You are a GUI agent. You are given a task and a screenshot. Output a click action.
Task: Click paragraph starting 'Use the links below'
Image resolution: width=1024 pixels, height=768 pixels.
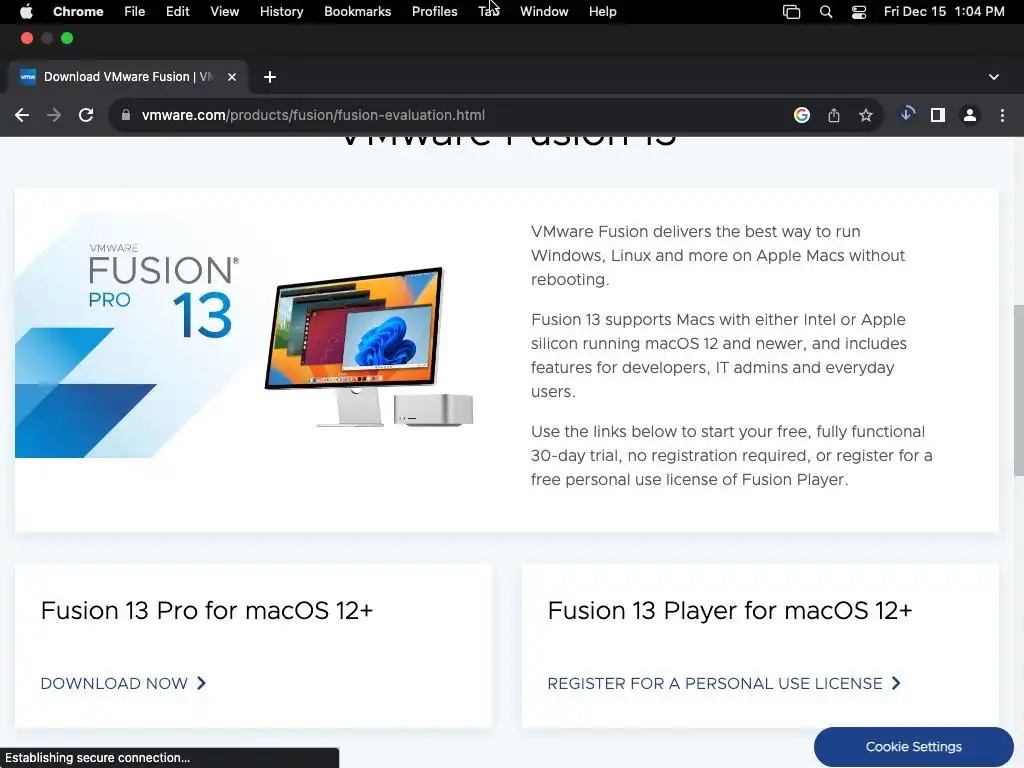pyautogui.click(x=731, y=455)
